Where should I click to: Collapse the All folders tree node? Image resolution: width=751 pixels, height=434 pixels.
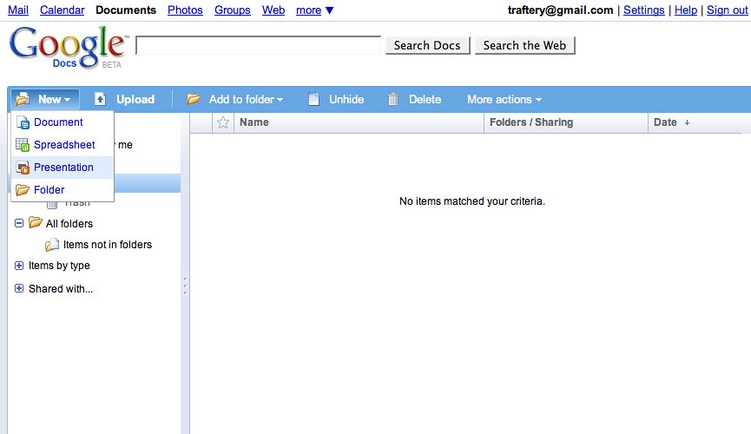[x=19, y=223]
